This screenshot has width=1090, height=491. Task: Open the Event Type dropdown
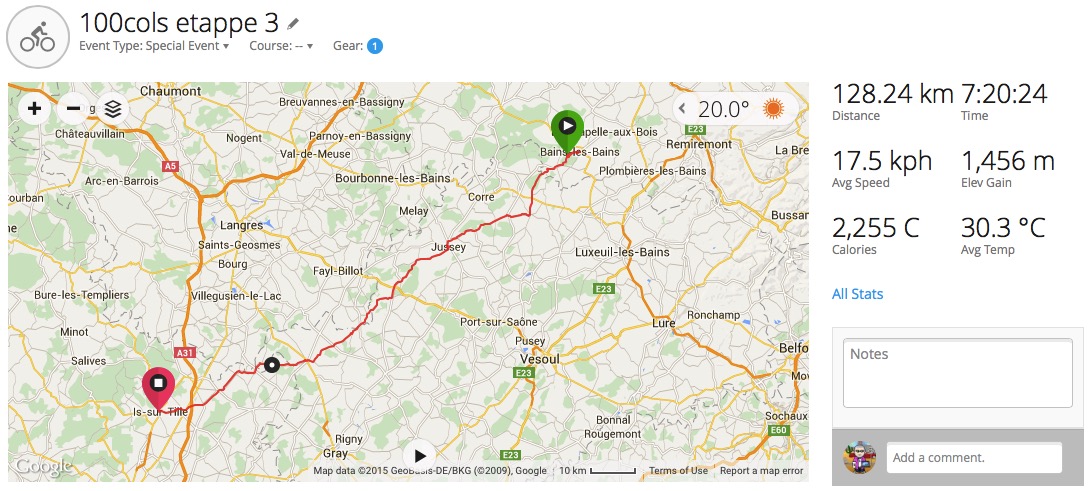[x=154, y=46]
